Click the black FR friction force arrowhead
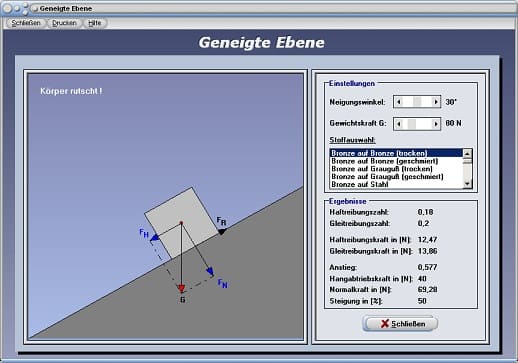 coord(222,231)
